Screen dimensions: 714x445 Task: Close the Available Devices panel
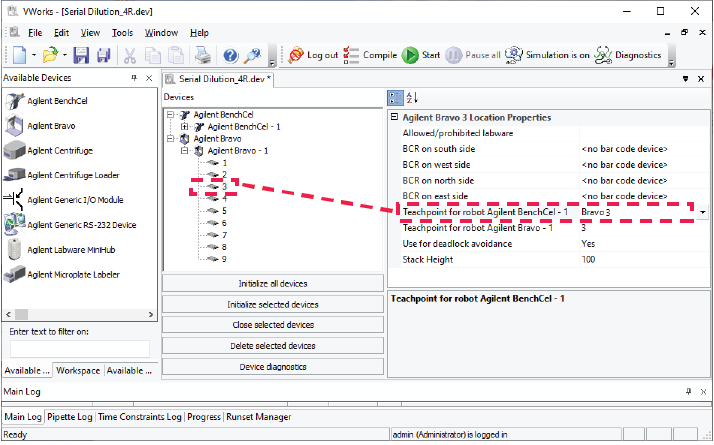tap(149, 78)
